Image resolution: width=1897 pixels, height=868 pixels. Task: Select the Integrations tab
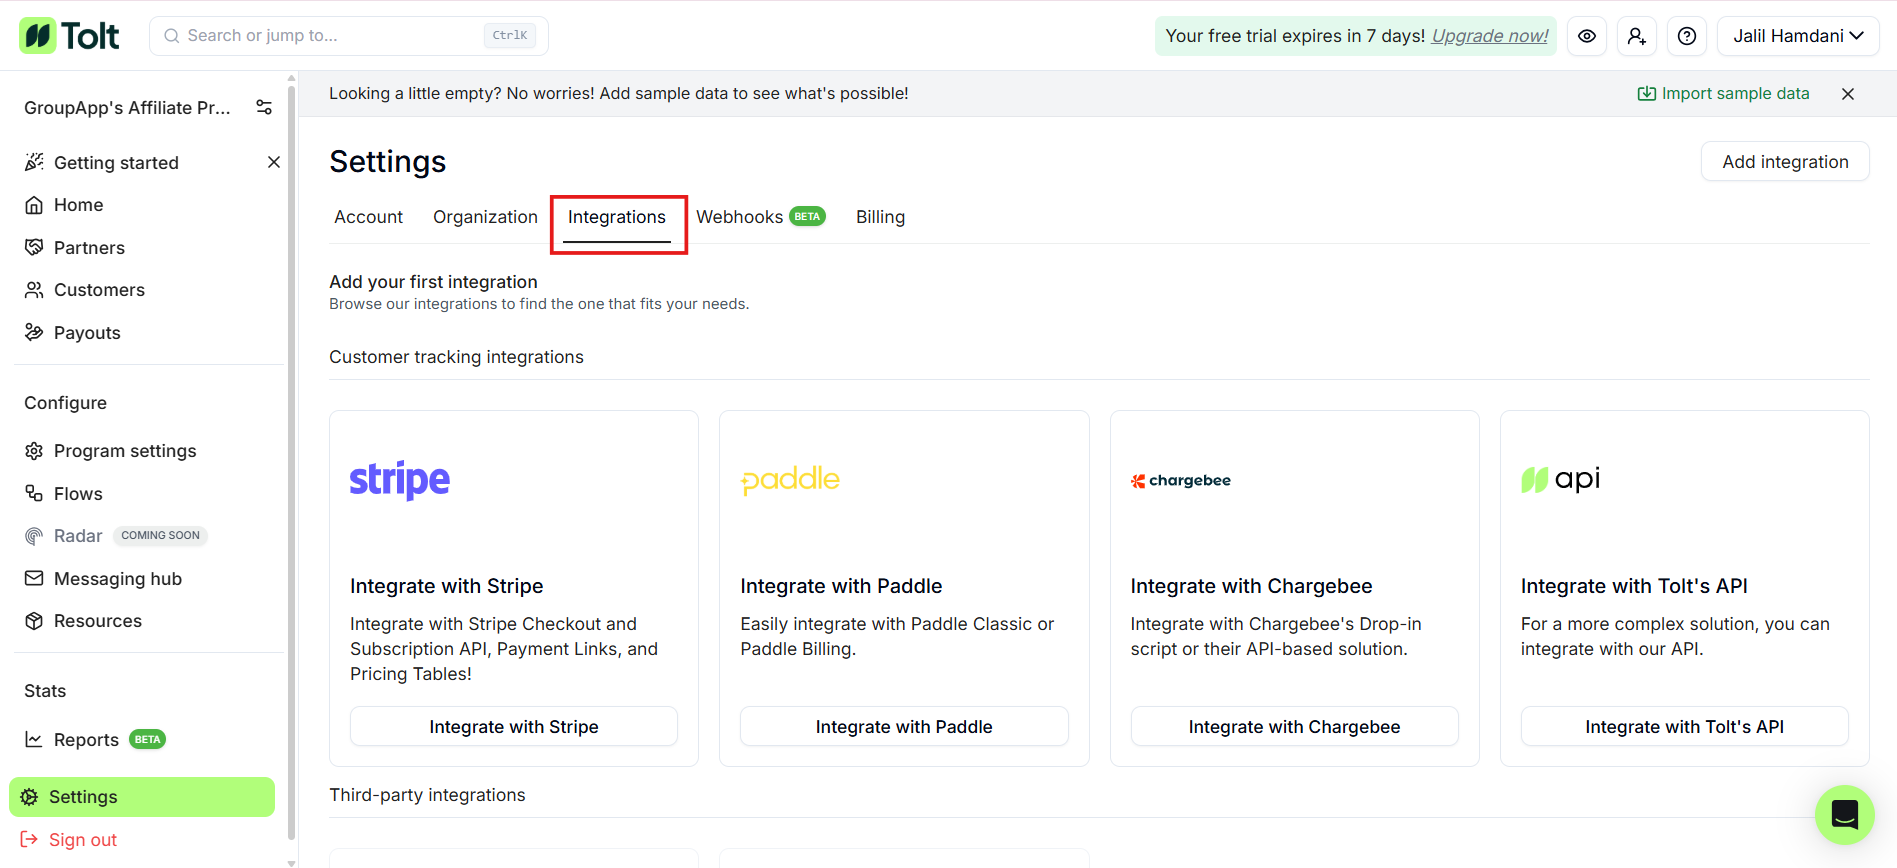point(617,217)
